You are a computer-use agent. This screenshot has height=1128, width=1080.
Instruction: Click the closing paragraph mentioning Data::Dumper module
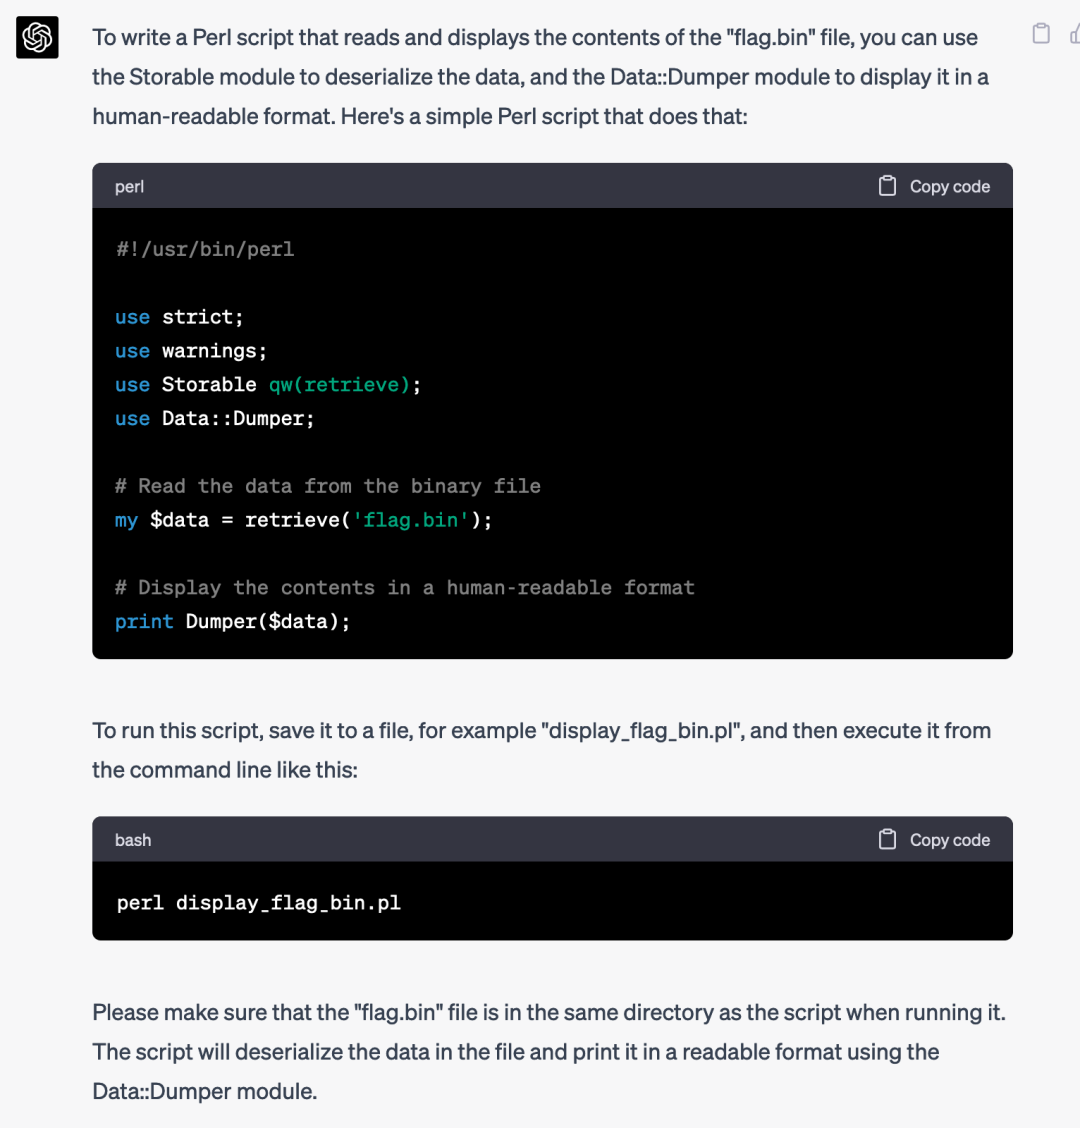[x=549, y=1052]
